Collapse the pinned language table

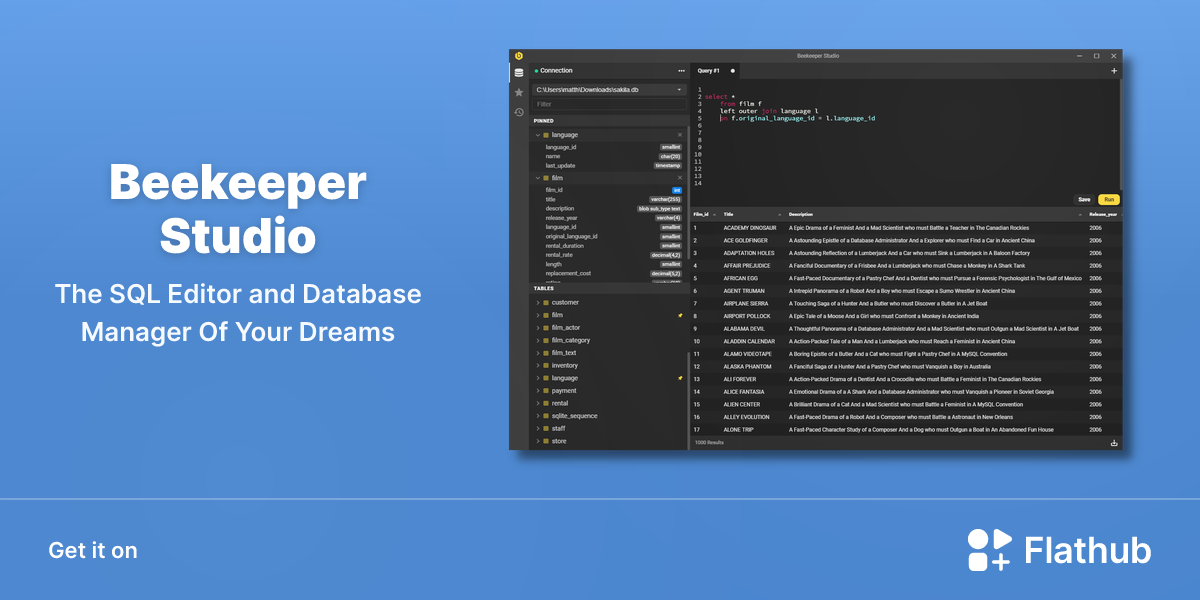[x=537, y=134]
